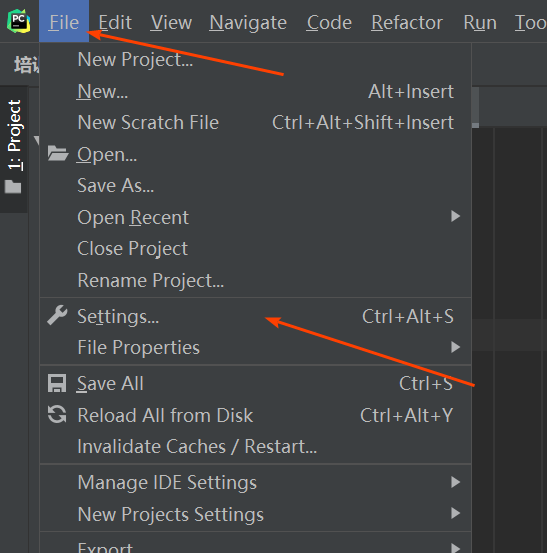Click the vertical scrollbar thumb behind menu

[475, 107]
